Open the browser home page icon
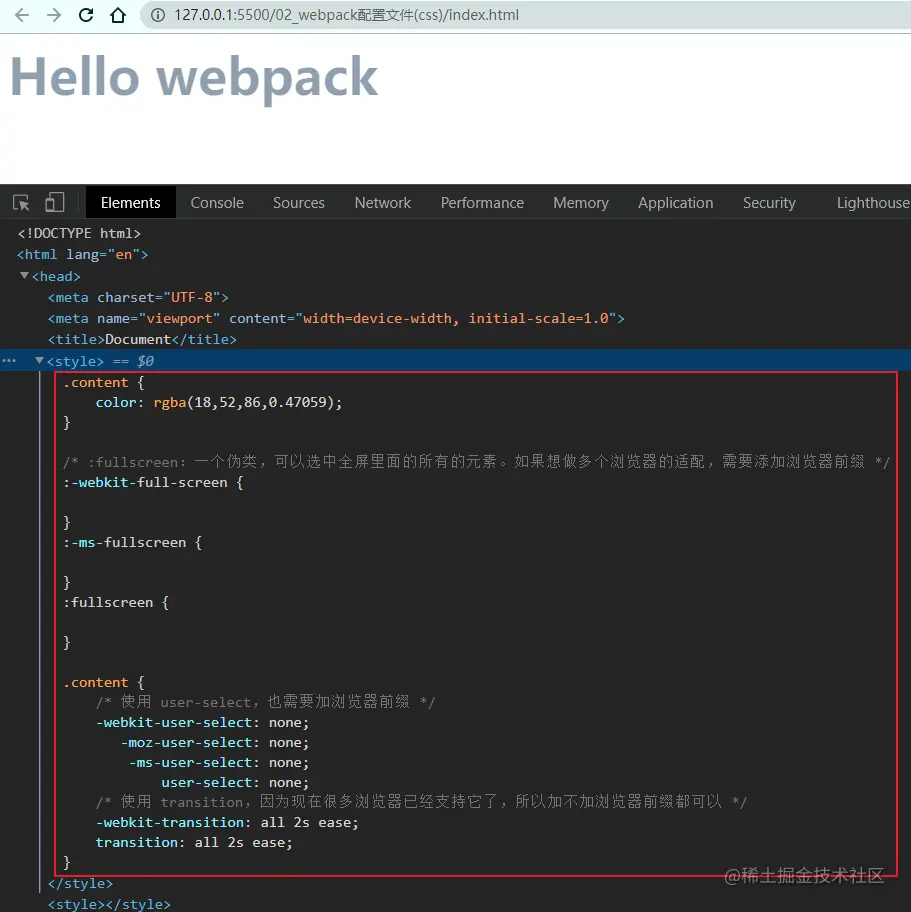911x912 pixels. [118, 15]
